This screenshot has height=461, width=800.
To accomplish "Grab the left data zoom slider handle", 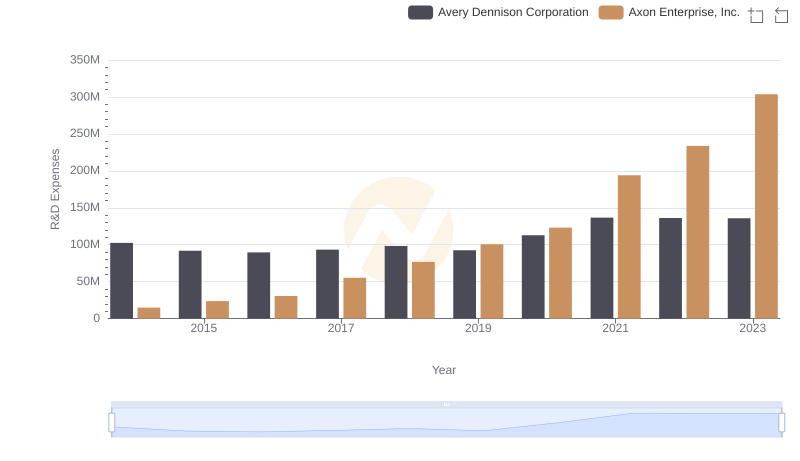I will point(112,422).
